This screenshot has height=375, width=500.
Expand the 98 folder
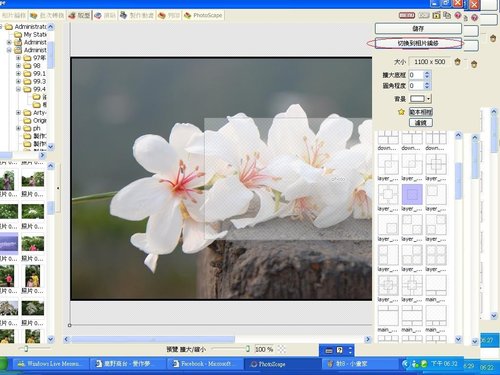click(x=18, y=66)
